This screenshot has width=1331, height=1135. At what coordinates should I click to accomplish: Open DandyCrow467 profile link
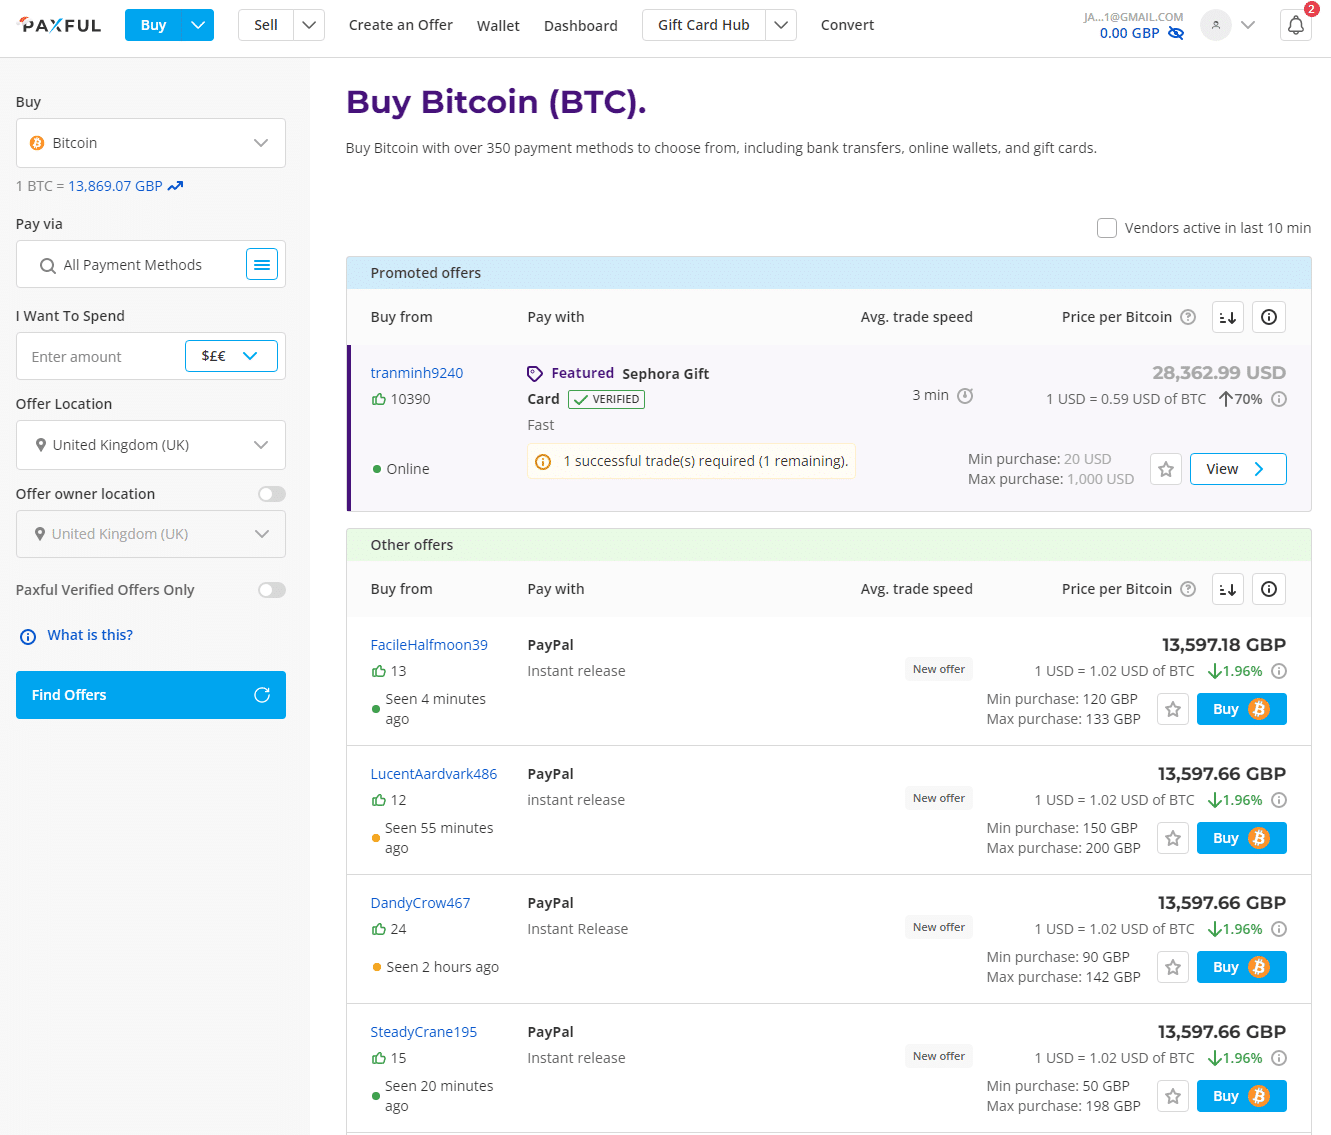(x=420, y=903)
